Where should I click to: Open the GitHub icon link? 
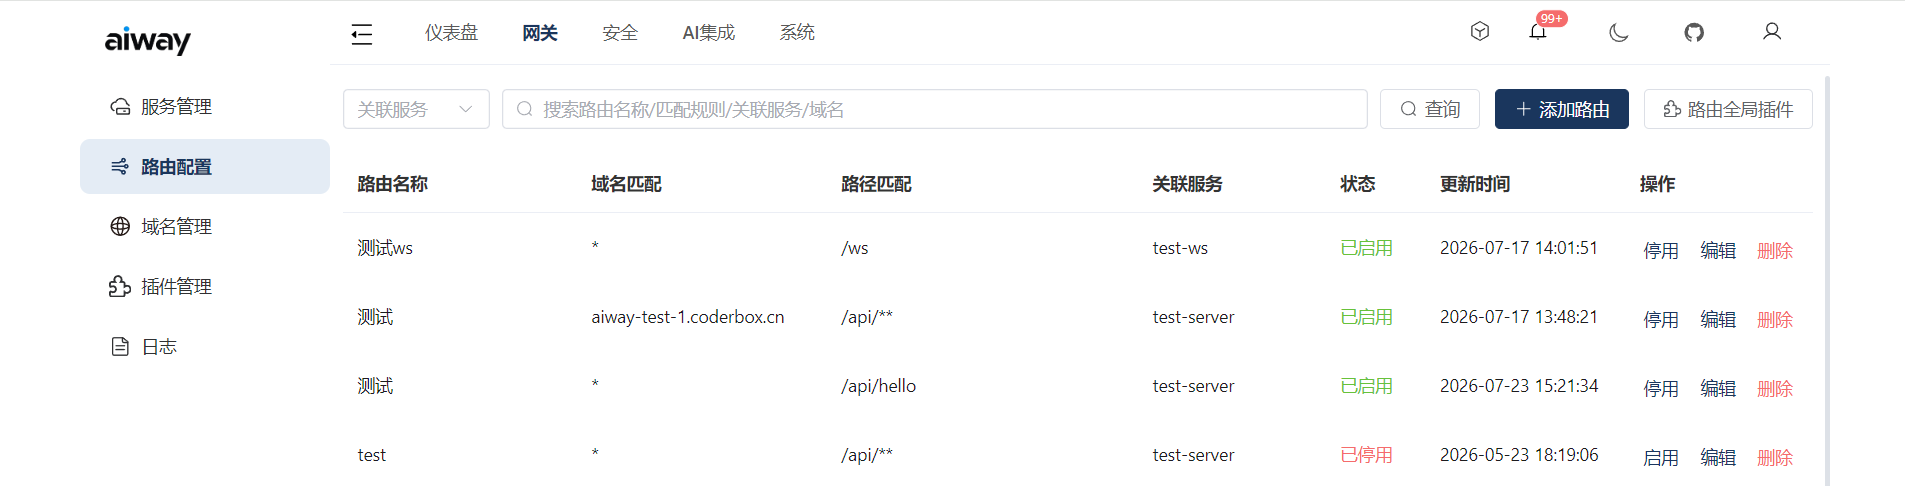[x=1694, y=33]
